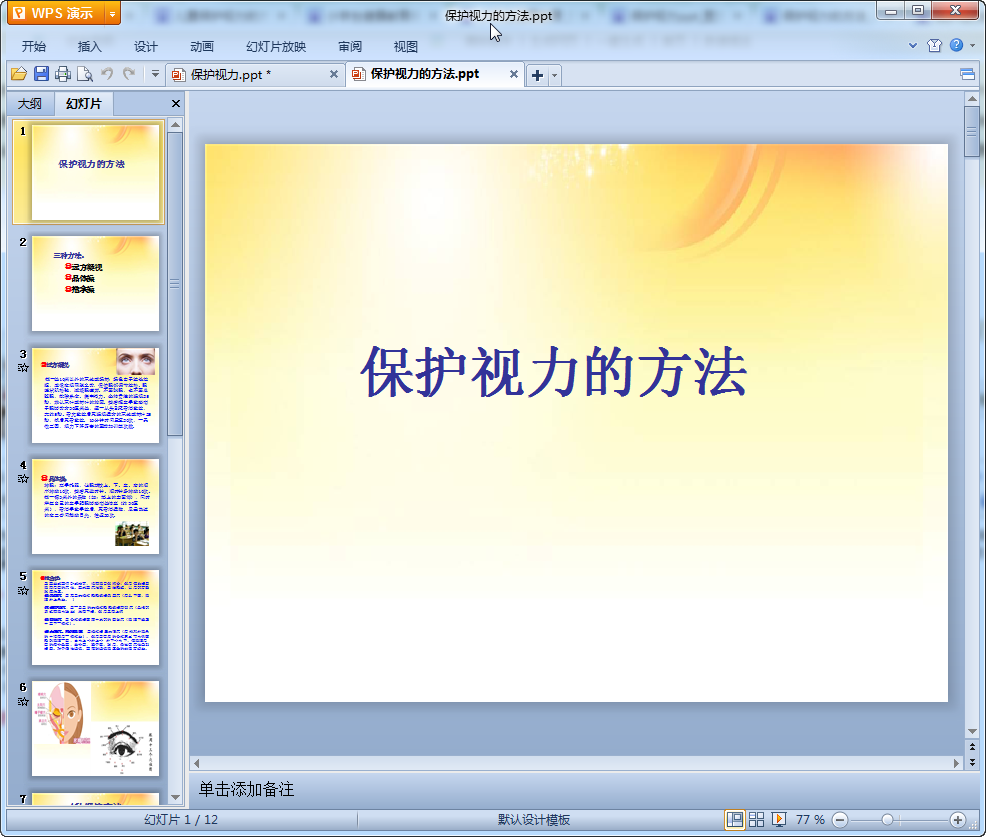Viewport: 986px width, 837px height.
Task: Click slide title 保护视力的方法
Action: pyautogui.click(x=554, y=372)
